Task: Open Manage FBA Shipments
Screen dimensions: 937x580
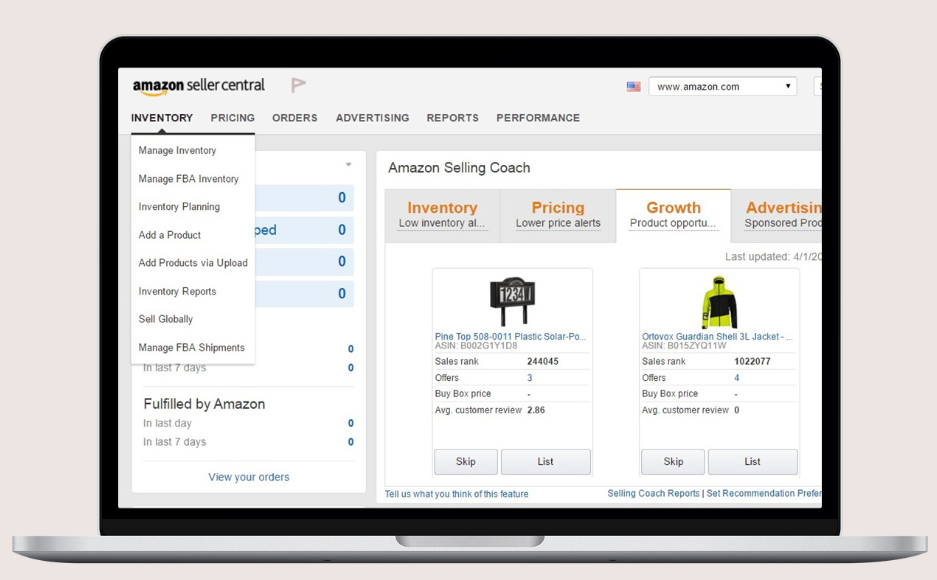Action: [190, 347]
